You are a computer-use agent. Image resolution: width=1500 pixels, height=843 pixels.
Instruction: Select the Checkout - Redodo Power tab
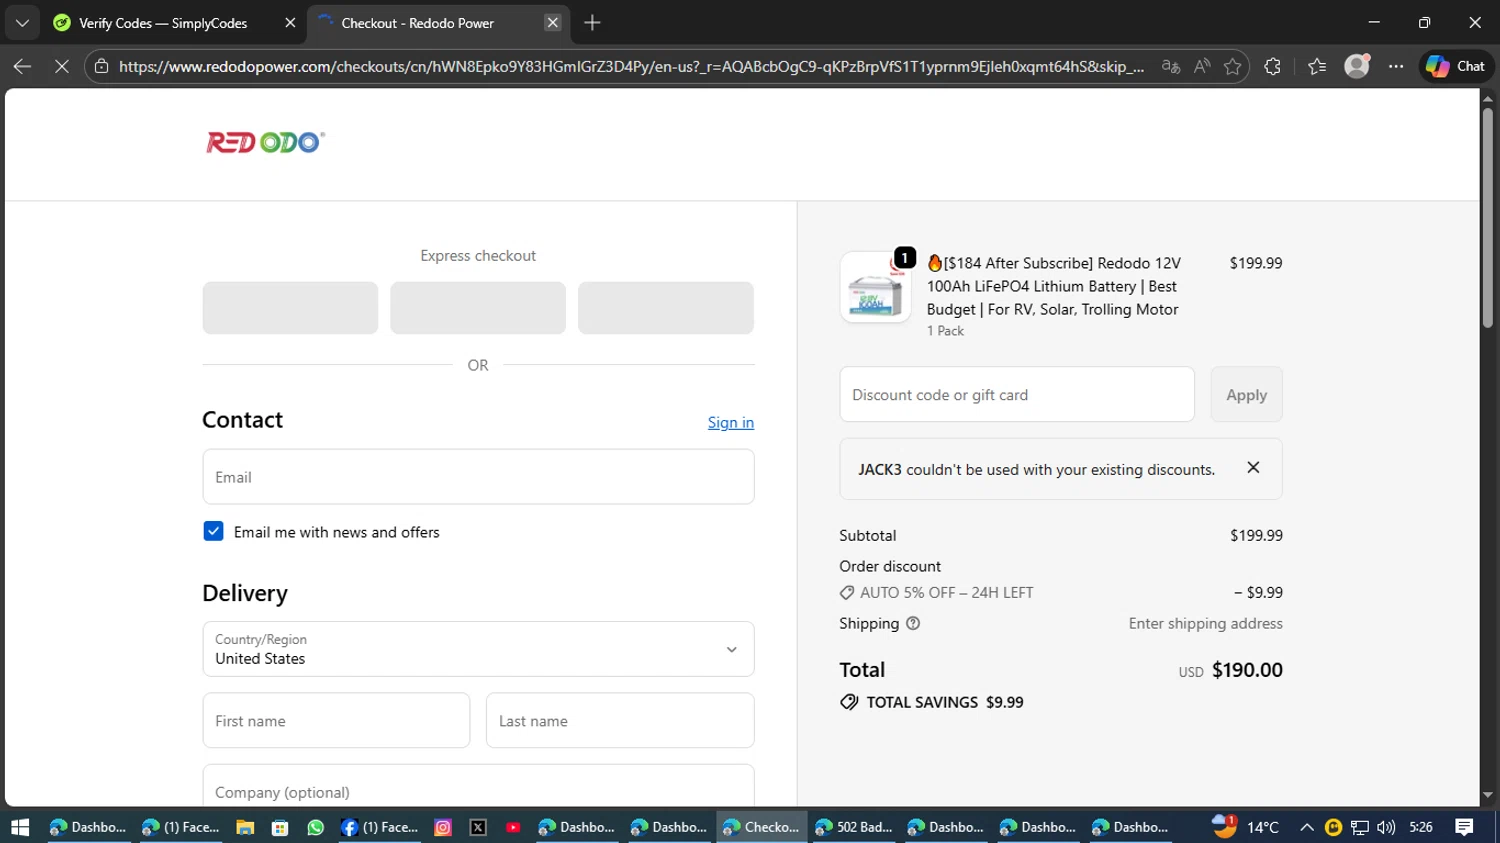[418, 23]
